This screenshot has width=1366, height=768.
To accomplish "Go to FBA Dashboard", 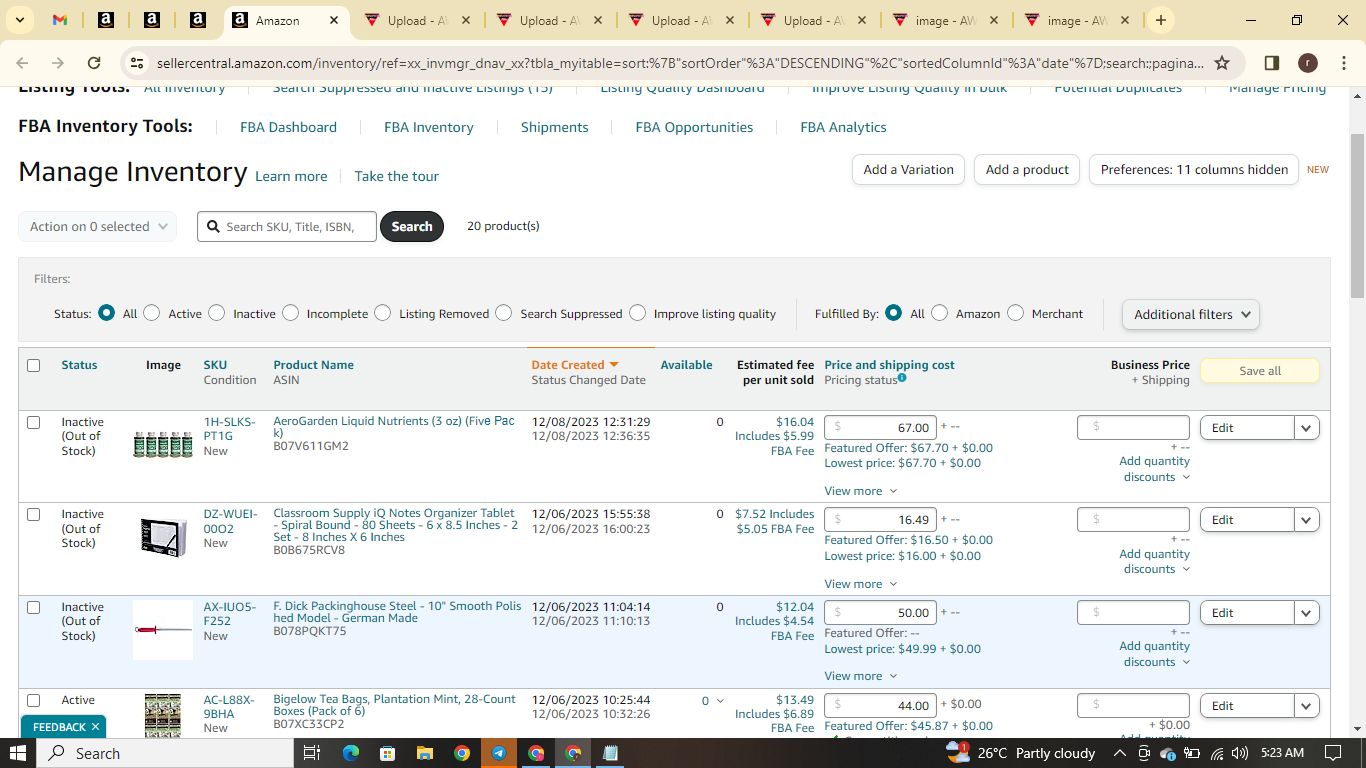I will (288, 127).
